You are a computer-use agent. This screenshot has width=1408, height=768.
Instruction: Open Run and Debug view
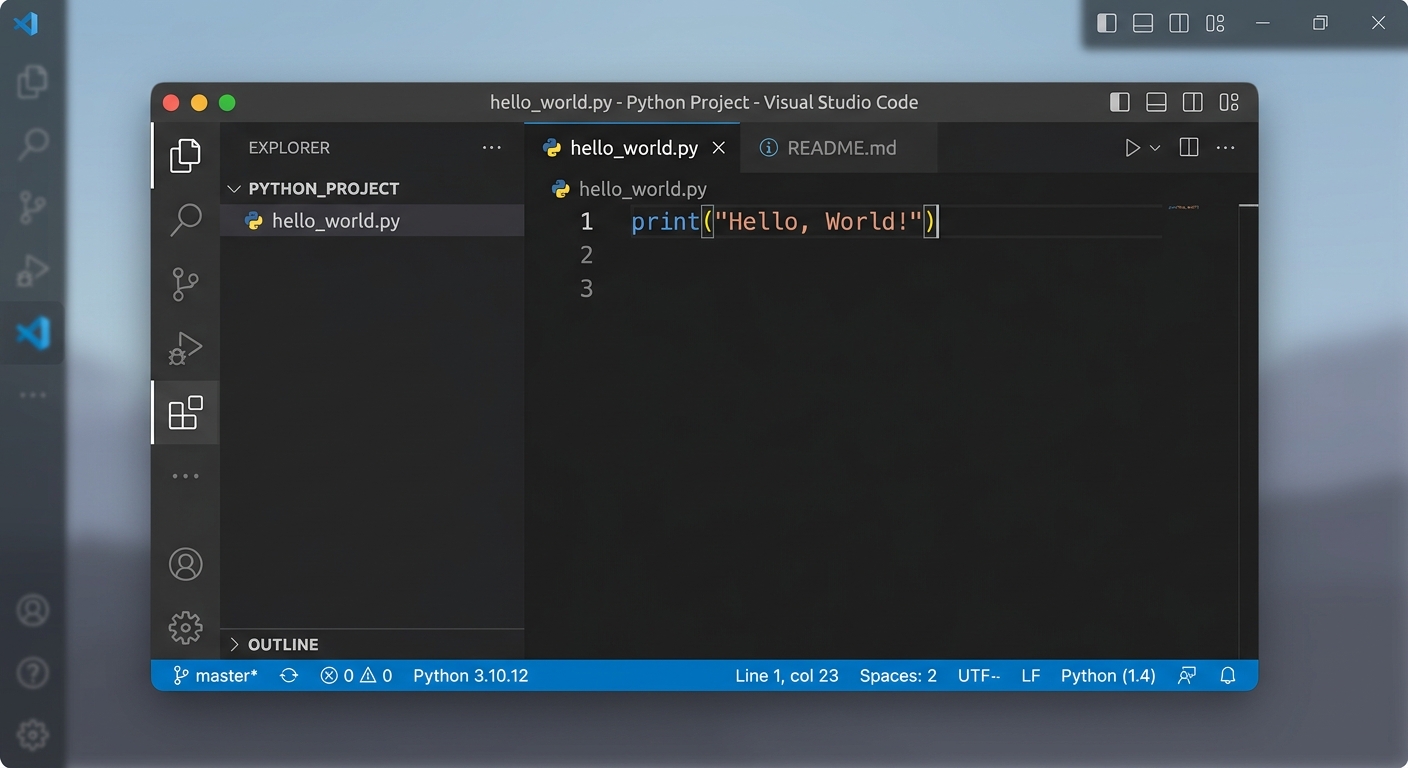185,348
